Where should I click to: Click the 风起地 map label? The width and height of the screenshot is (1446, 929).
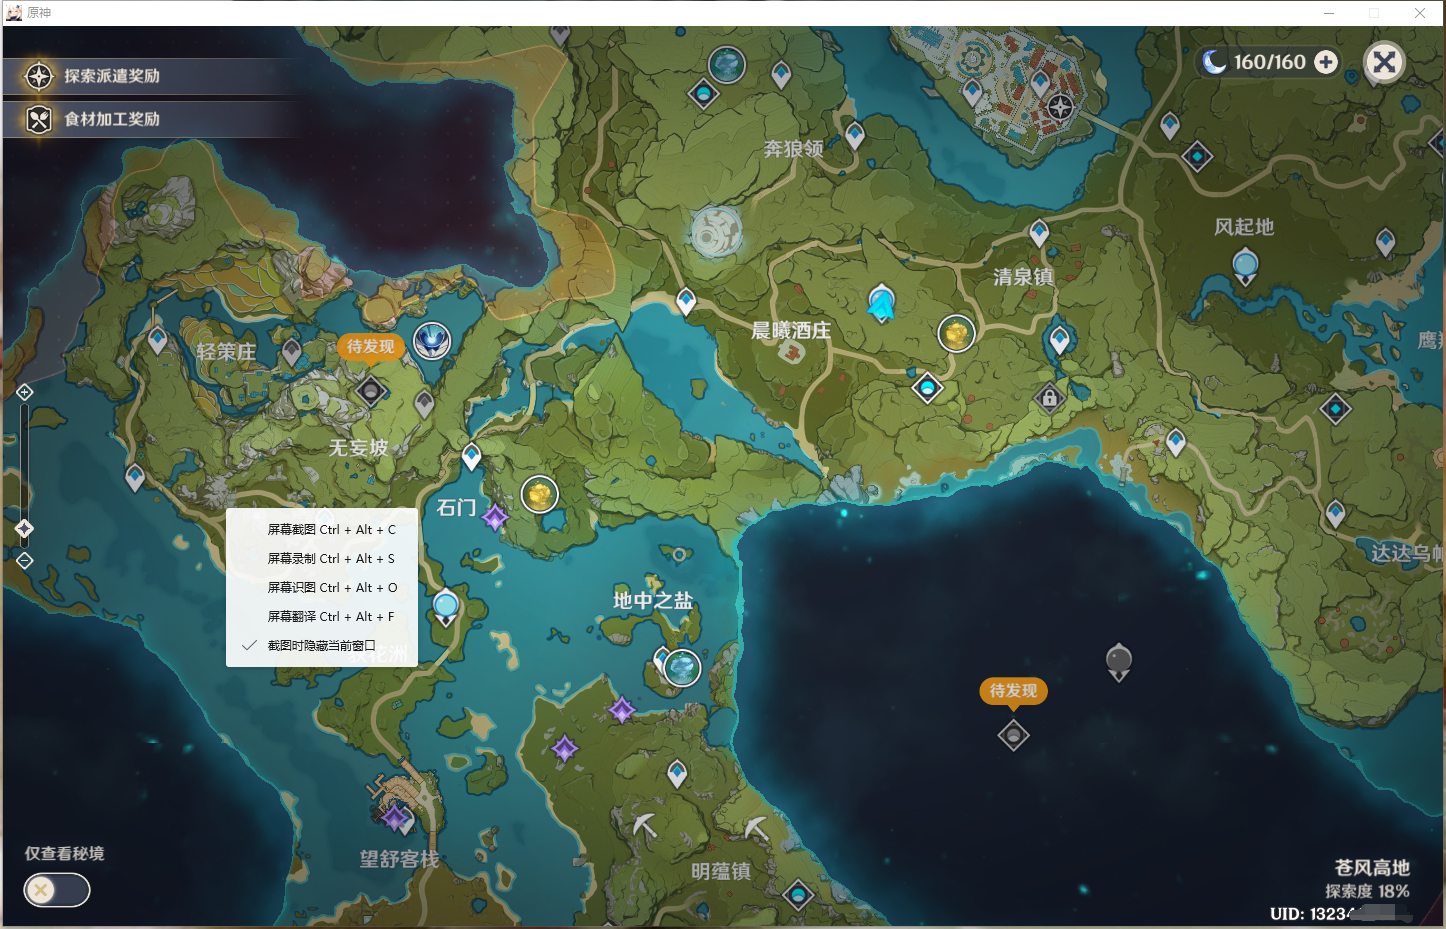click(x=1244, y=227)
